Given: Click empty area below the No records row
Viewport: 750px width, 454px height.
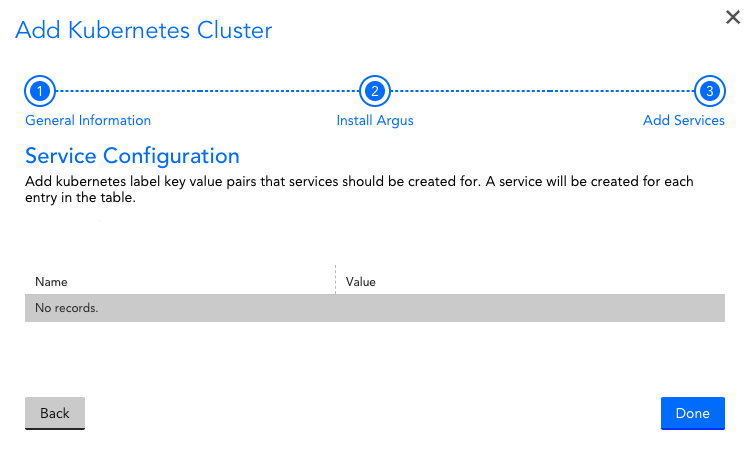Looking at the screenshot, I should coord(375,356).
